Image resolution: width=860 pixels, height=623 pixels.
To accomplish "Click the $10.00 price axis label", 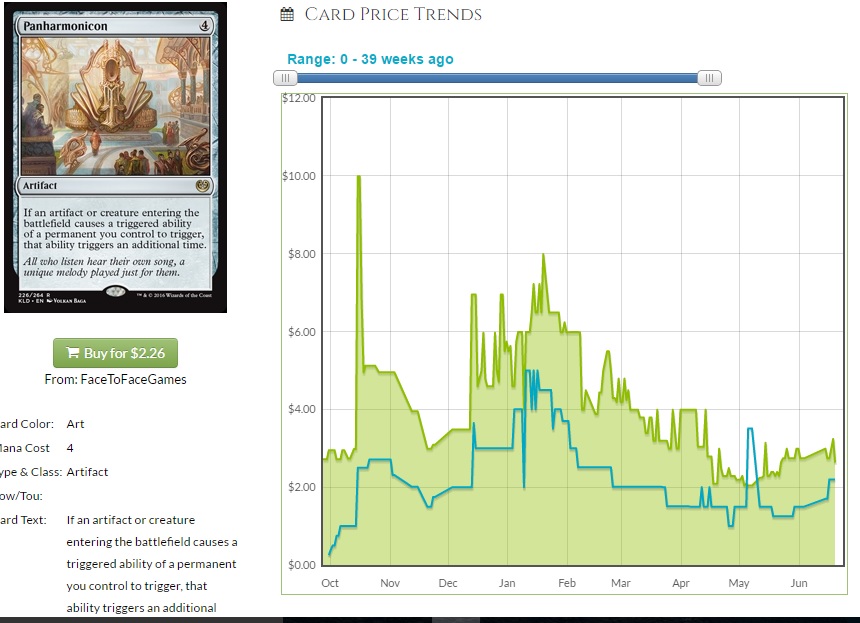I will pos(299,176).
